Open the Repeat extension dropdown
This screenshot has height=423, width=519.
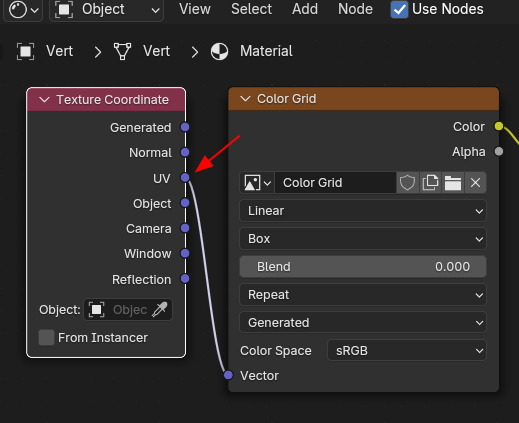click(x=363, y=295)
